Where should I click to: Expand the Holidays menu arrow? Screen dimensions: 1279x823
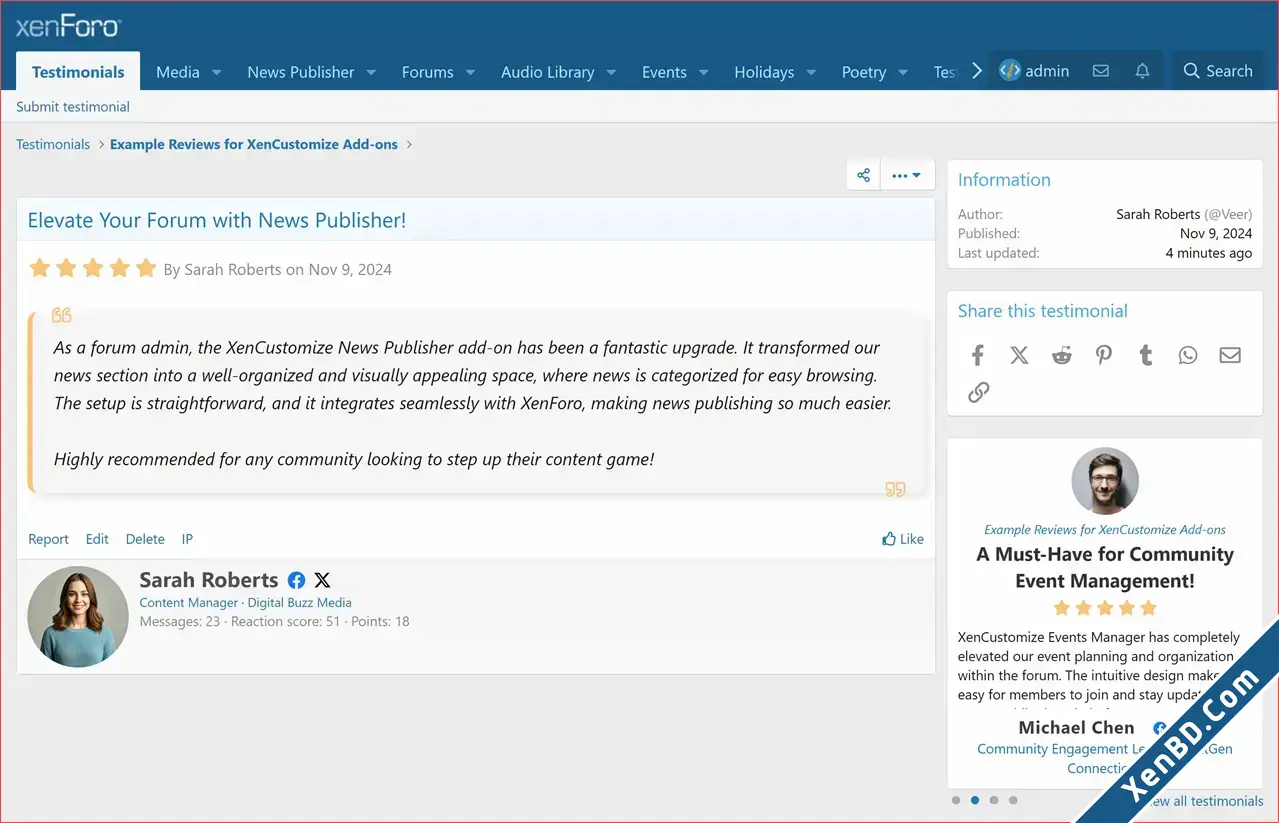coord(811,72)
